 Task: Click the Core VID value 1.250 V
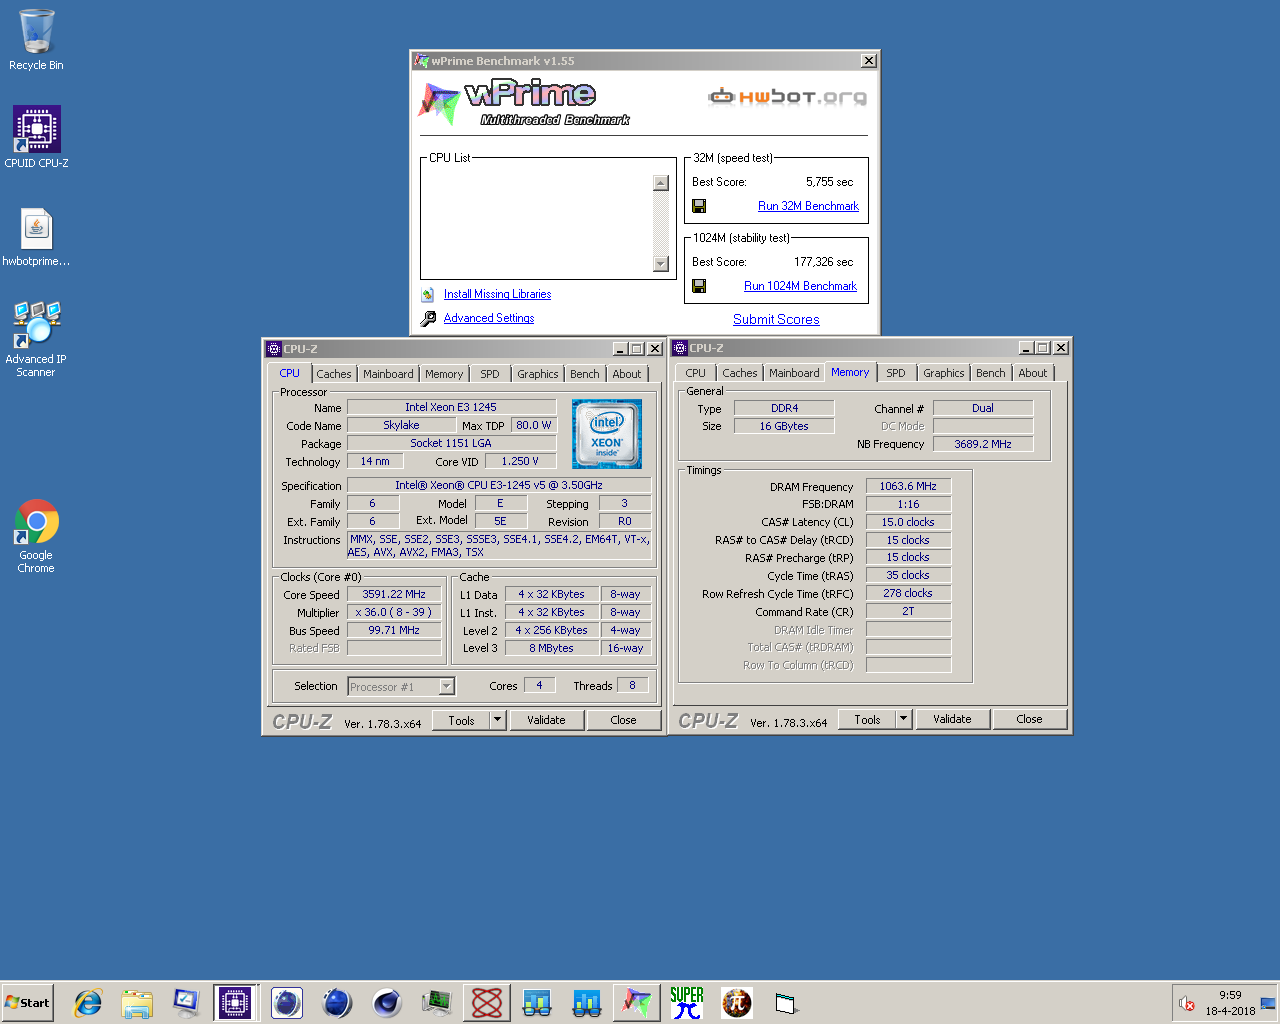tap(520, 461)
